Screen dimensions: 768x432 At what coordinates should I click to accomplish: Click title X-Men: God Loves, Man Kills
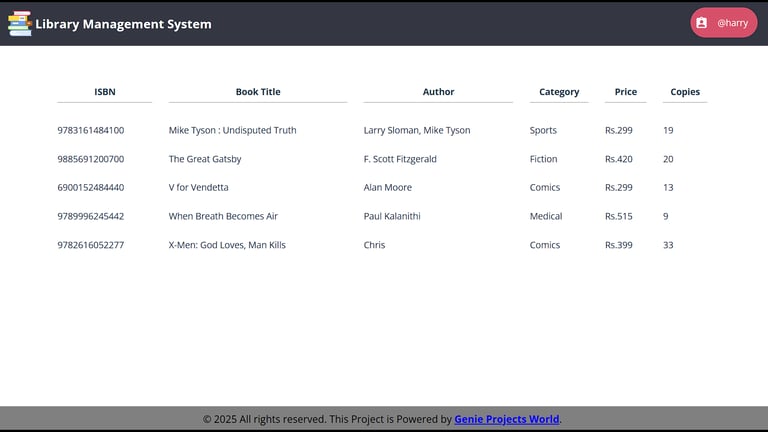227,245
